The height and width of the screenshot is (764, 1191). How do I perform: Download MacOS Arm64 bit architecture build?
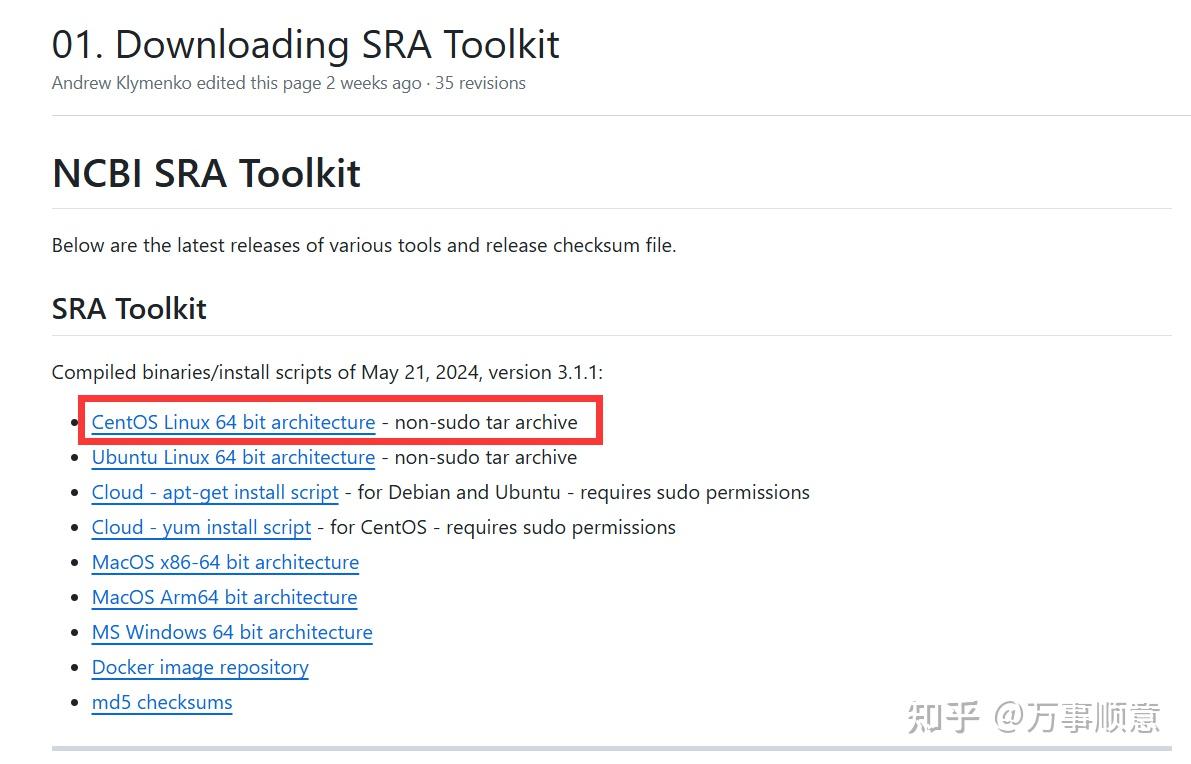(224, 597)
